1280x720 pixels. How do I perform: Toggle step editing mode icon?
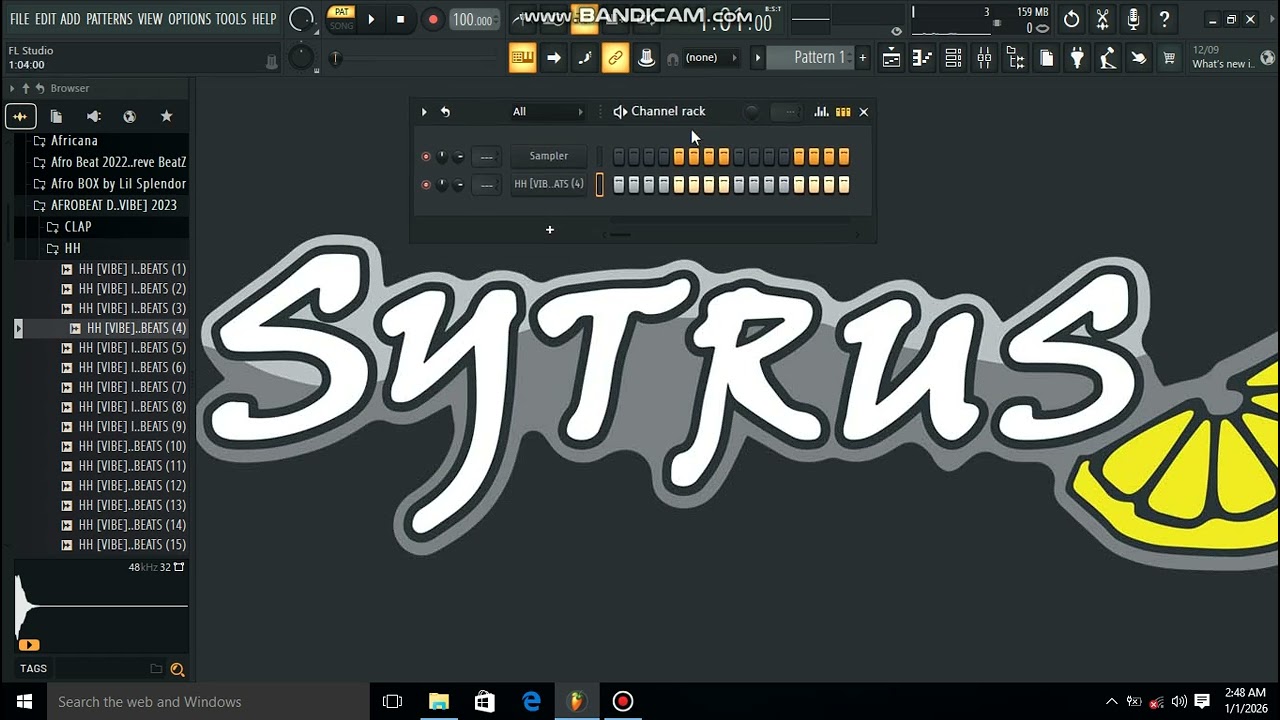point(584,58)
